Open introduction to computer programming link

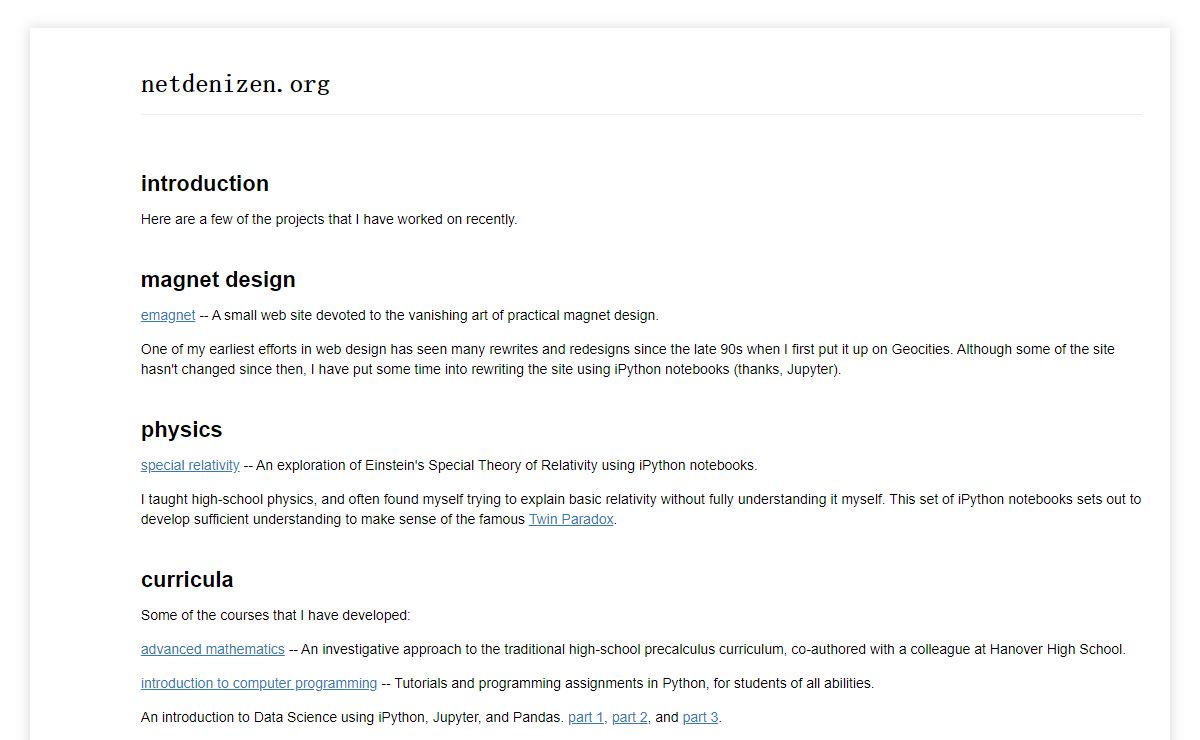click(259, 683)
